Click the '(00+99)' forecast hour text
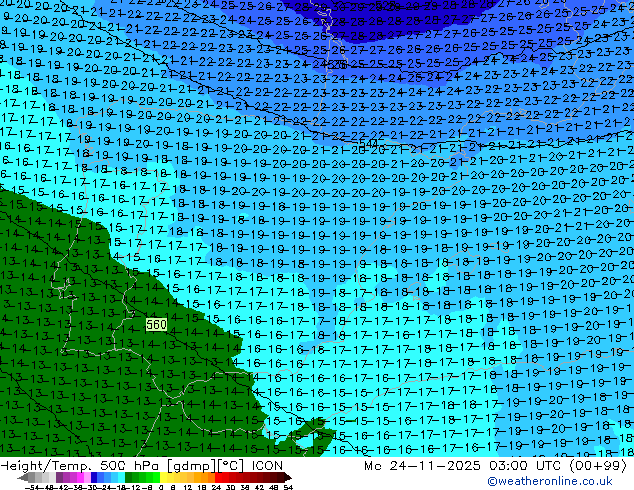This screenshot has height=490, width=634. coord(598,466)
